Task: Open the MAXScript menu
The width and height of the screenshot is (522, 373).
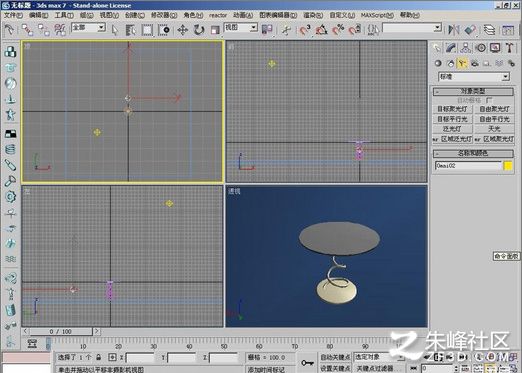Action: (377, 15)
